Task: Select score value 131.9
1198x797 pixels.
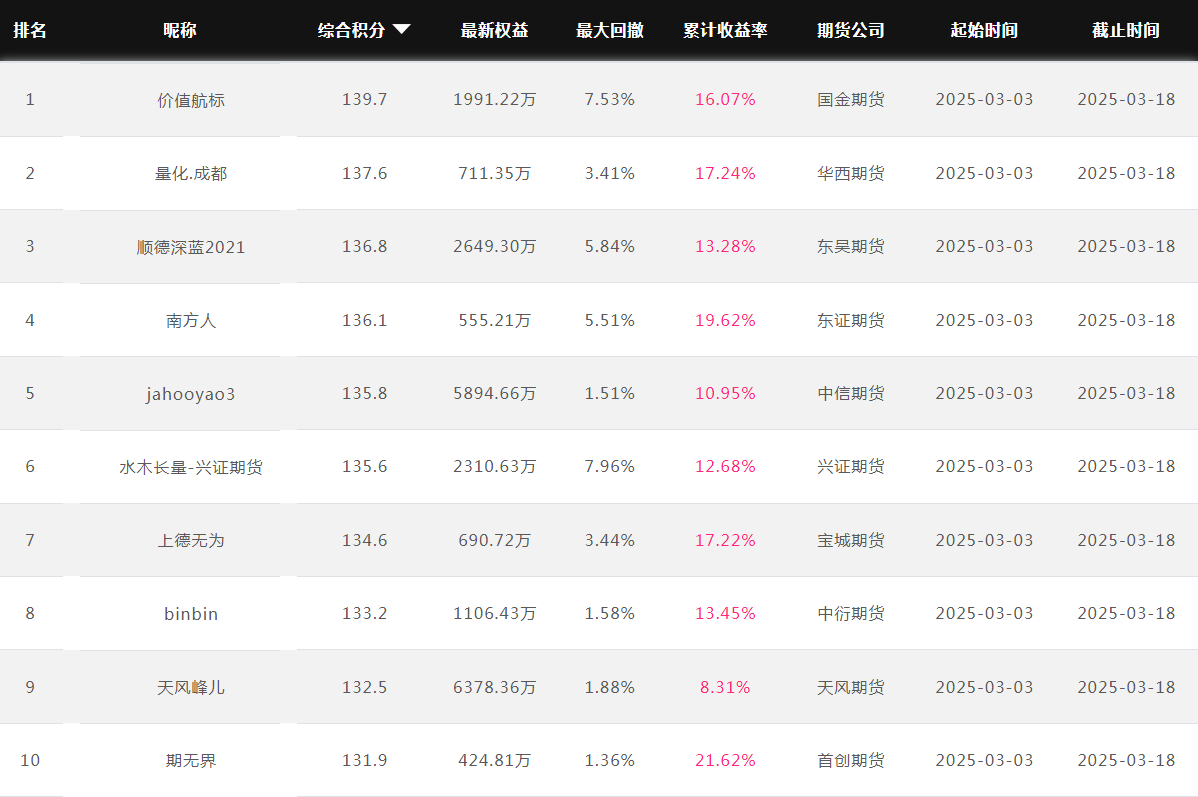Action: (364, 760)
